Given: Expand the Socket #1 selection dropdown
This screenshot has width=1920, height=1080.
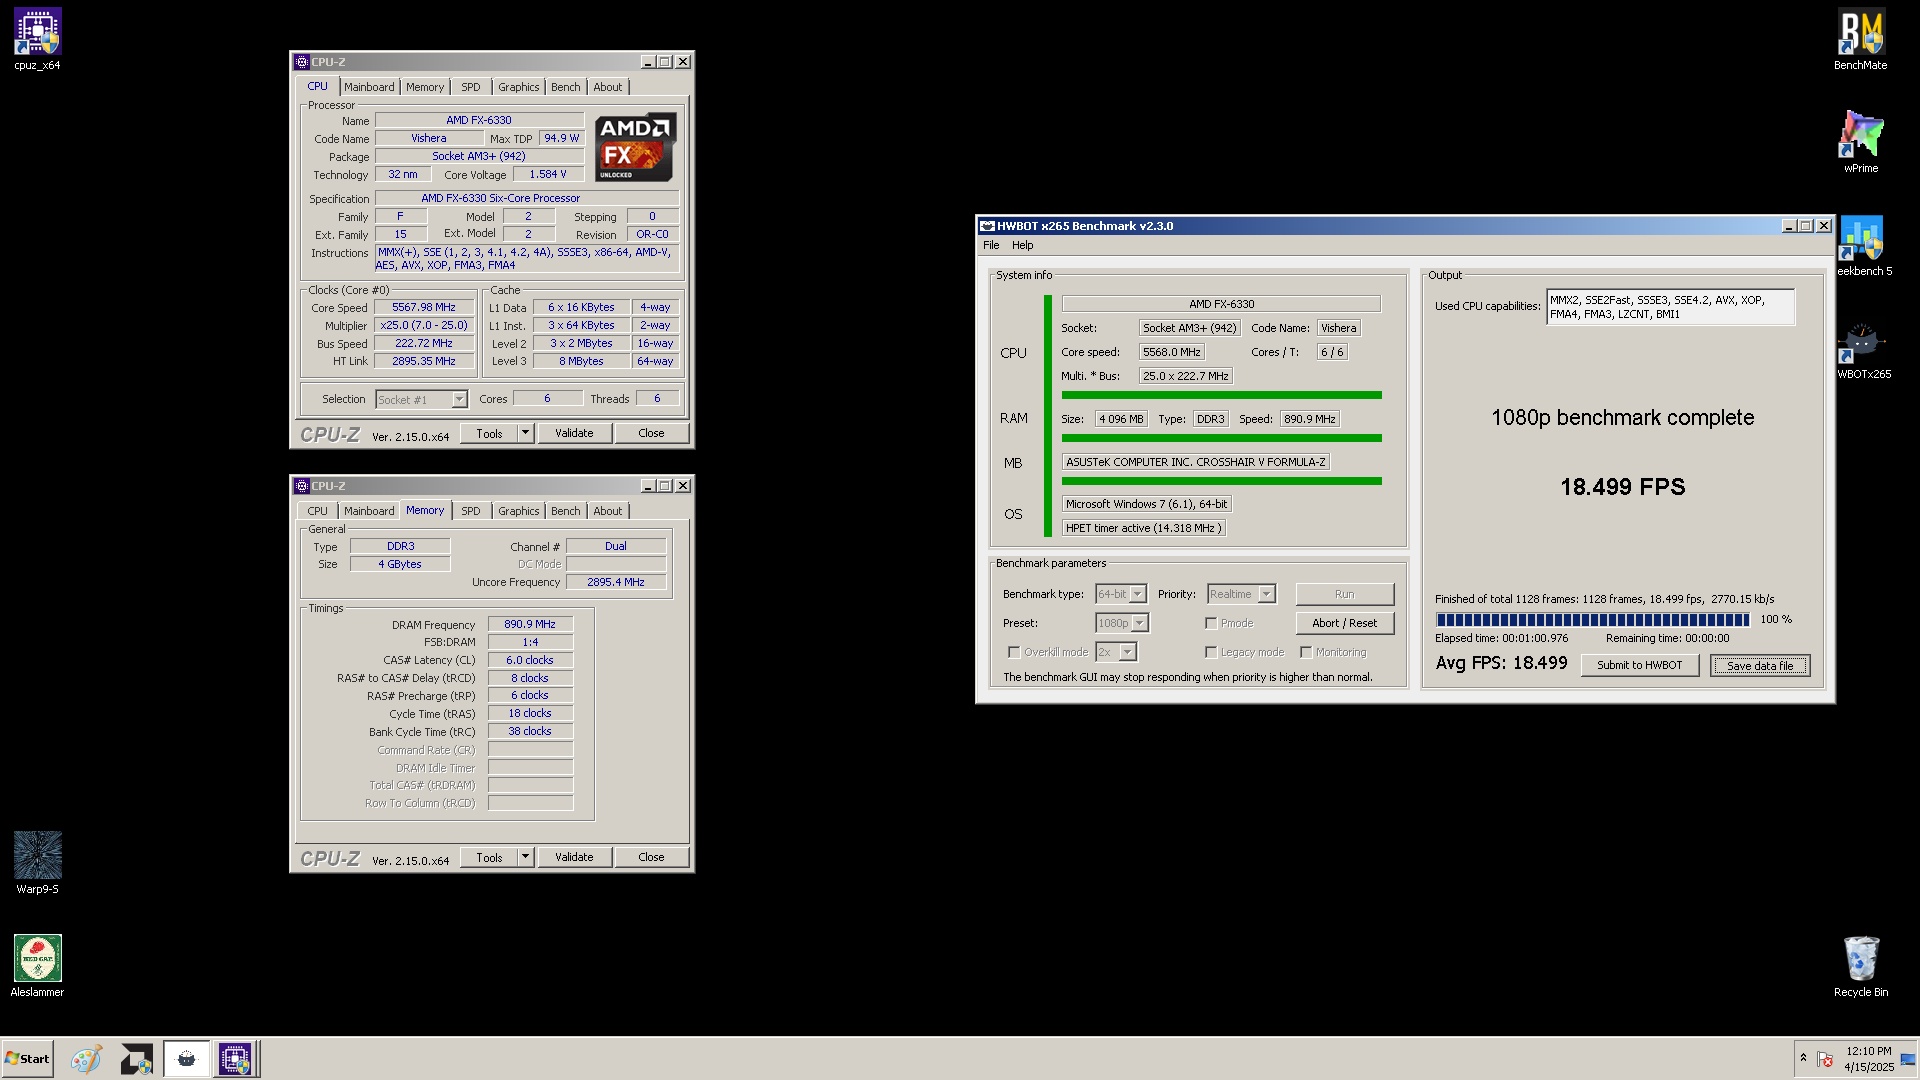Looking at the screenshot, I should 459,400.
